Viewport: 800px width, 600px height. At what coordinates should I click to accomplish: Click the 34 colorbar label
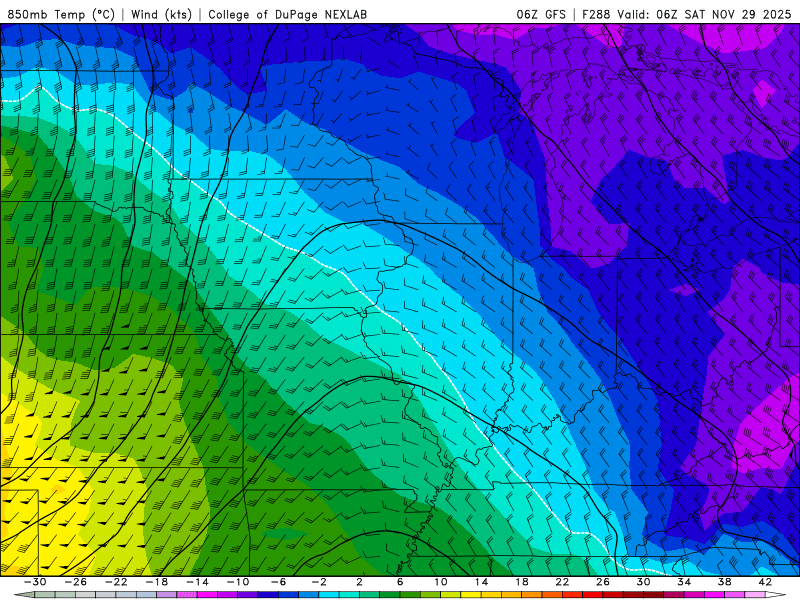[x=684, y=582]
